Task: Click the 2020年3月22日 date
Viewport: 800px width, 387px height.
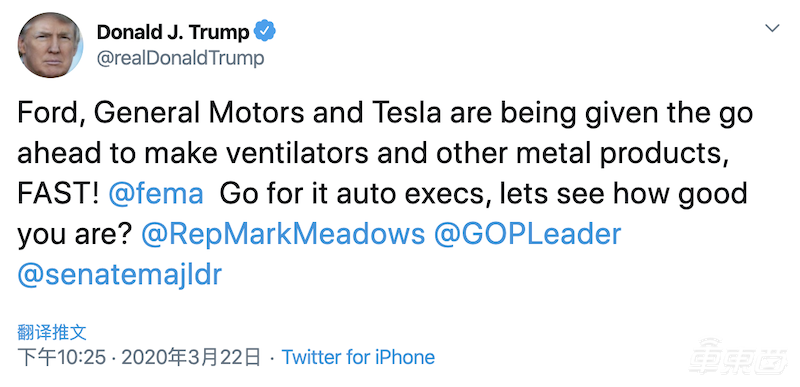Action: pyautogui.click(x=192, y=357)
